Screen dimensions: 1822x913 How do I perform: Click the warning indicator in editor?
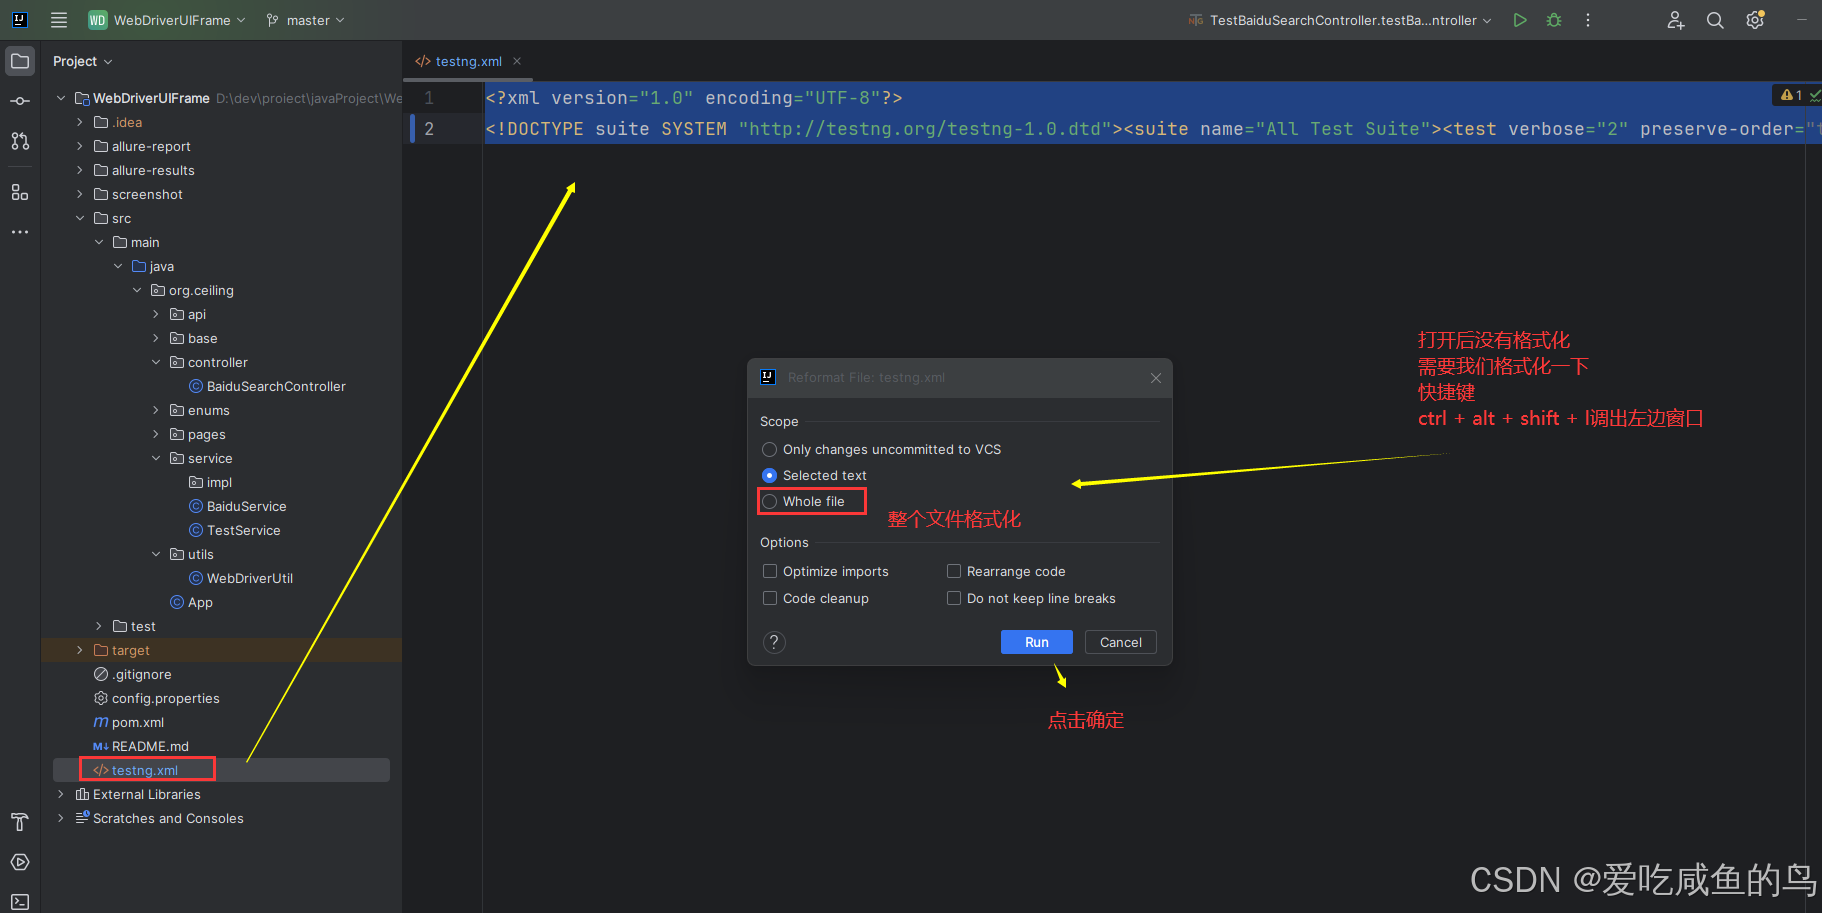pos(1791,95)
